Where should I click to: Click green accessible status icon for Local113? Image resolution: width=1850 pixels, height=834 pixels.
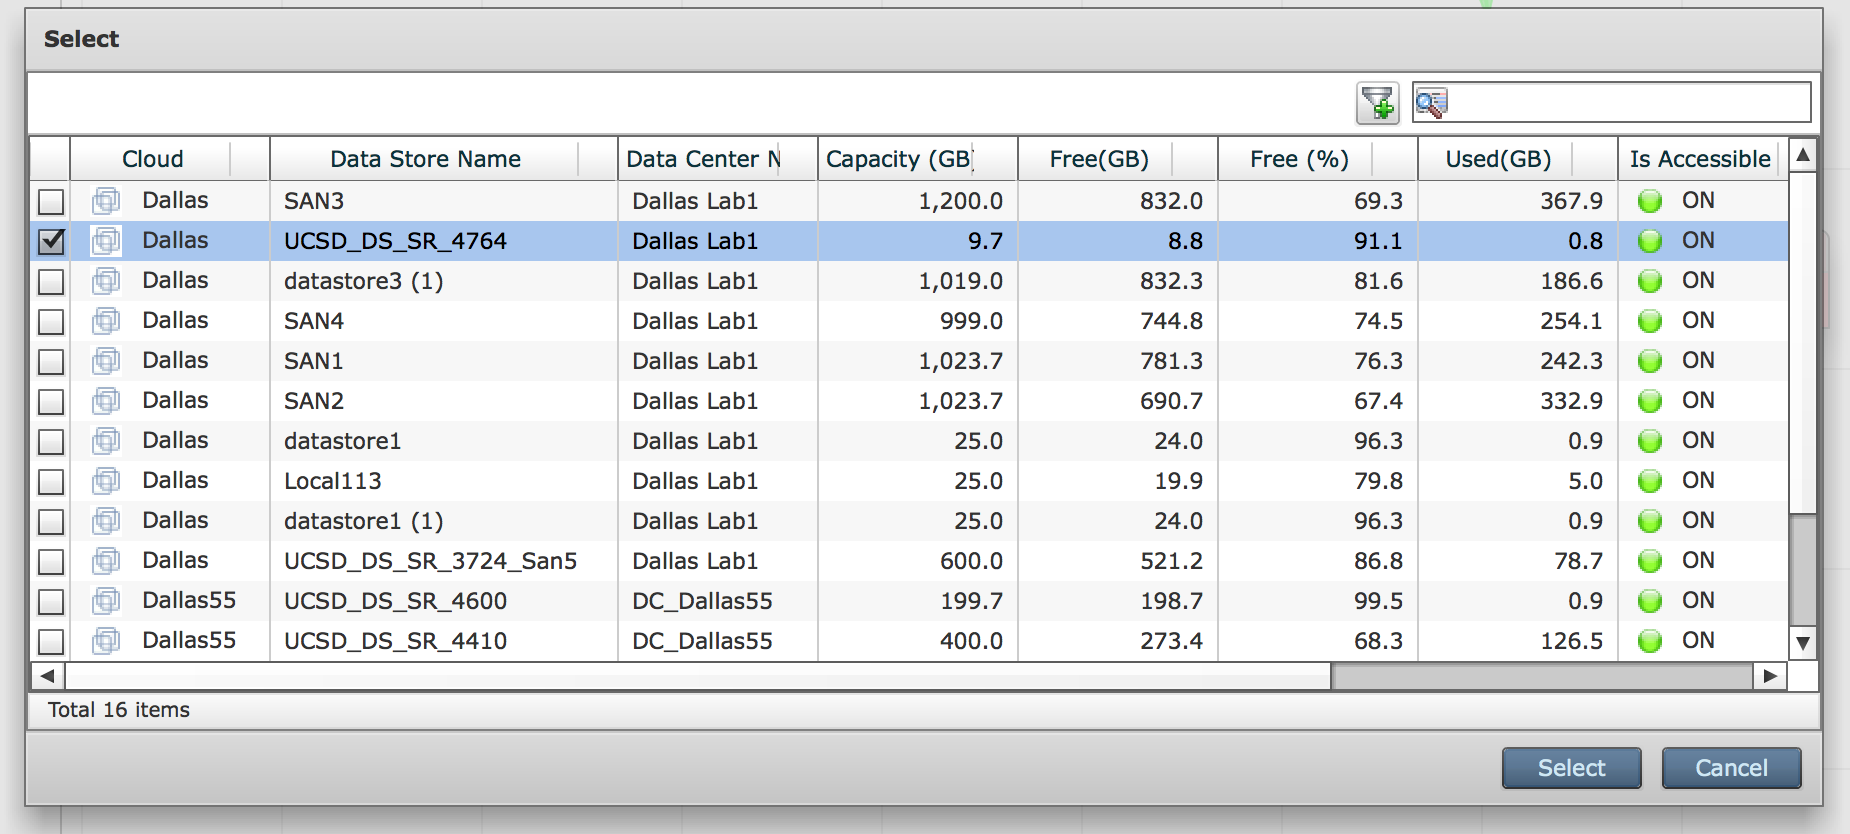pyautogui.click(x=1650, y=481)
